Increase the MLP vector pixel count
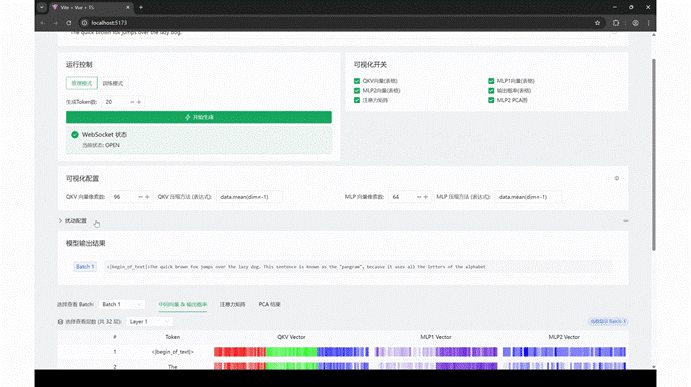The width and height of the screenshot is (691, 387). (x=426, y=197)
